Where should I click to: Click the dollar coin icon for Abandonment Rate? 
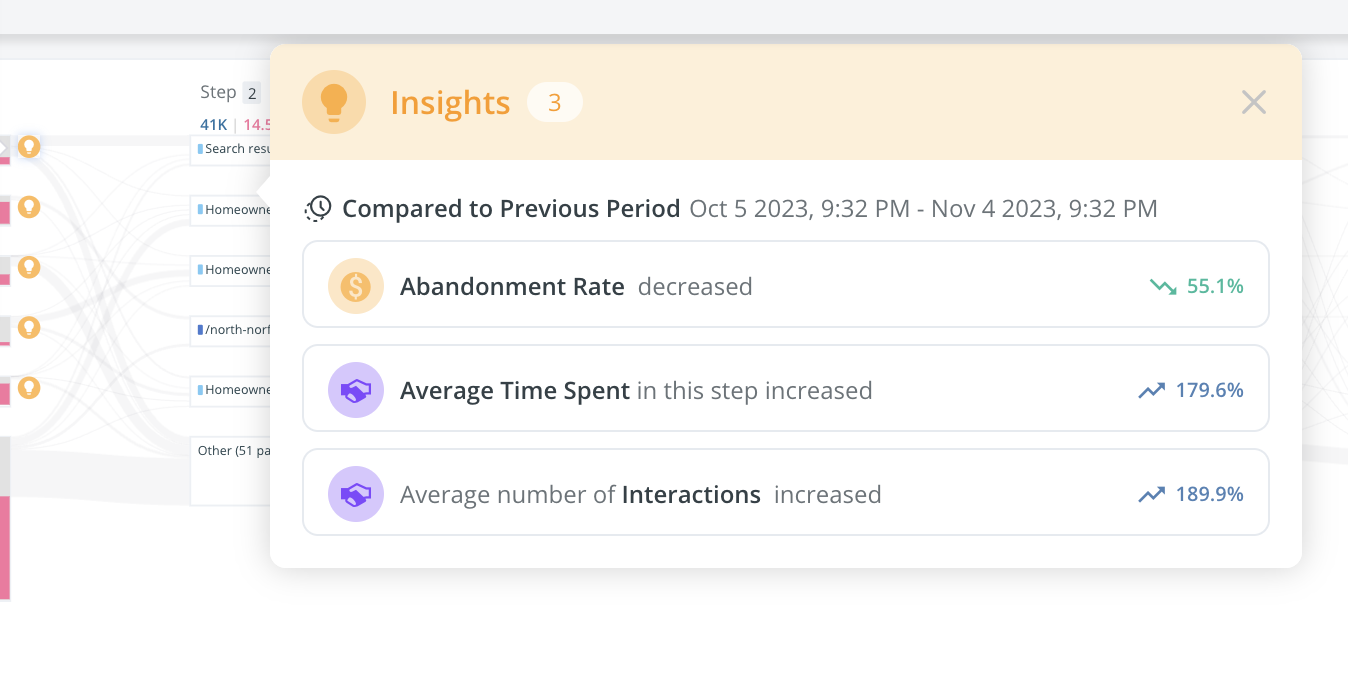coord(355,287)
